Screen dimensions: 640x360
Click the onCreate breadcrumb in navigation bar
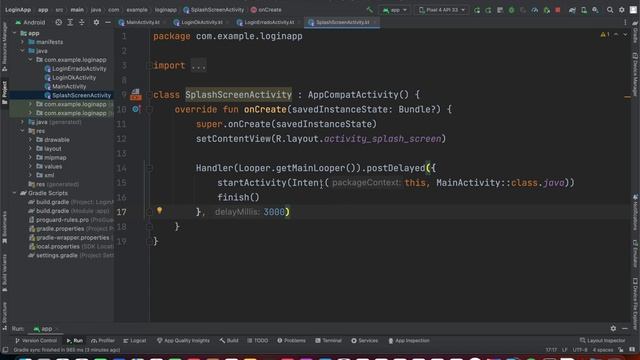[266, 10]
